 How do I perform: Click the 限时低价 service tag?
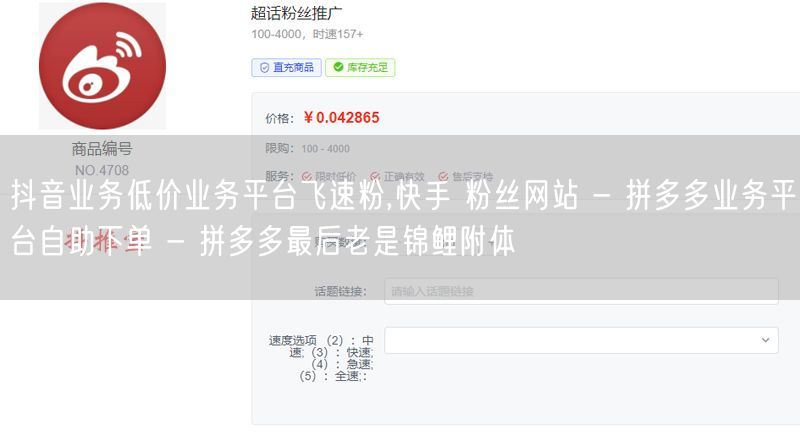[329, 176]
